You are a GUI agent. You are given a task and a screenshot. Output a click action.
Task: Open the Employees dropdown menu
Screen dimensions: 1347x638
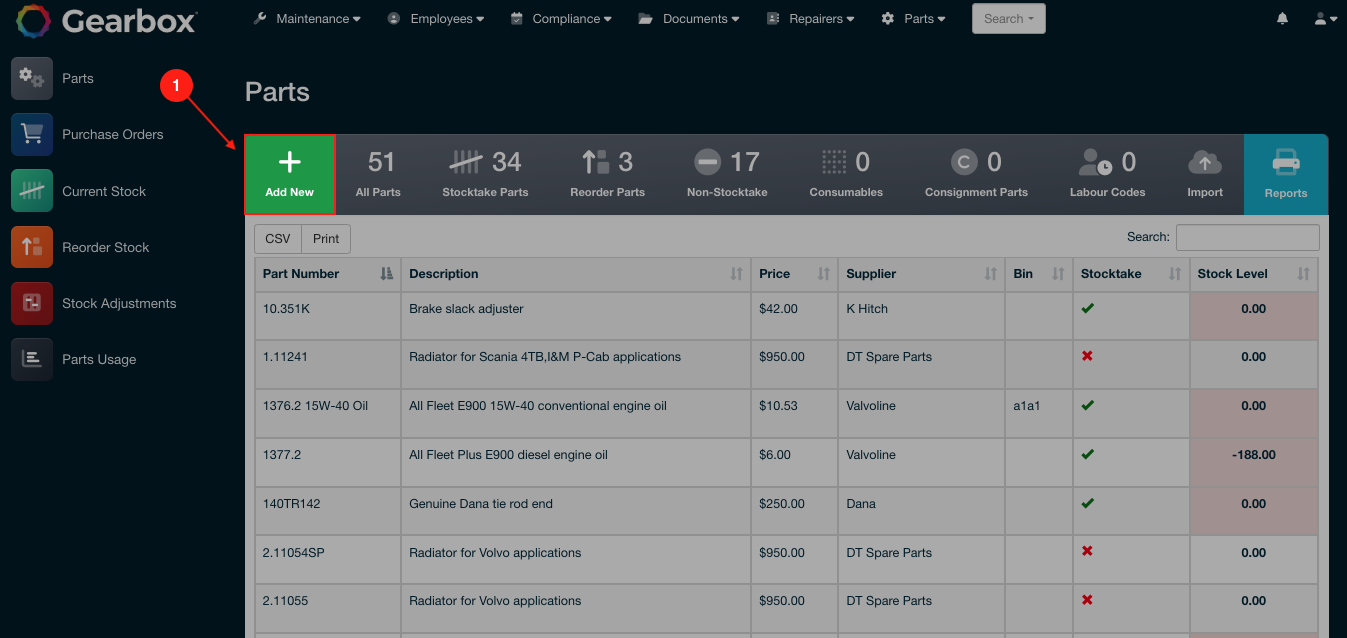click(436, 19)
